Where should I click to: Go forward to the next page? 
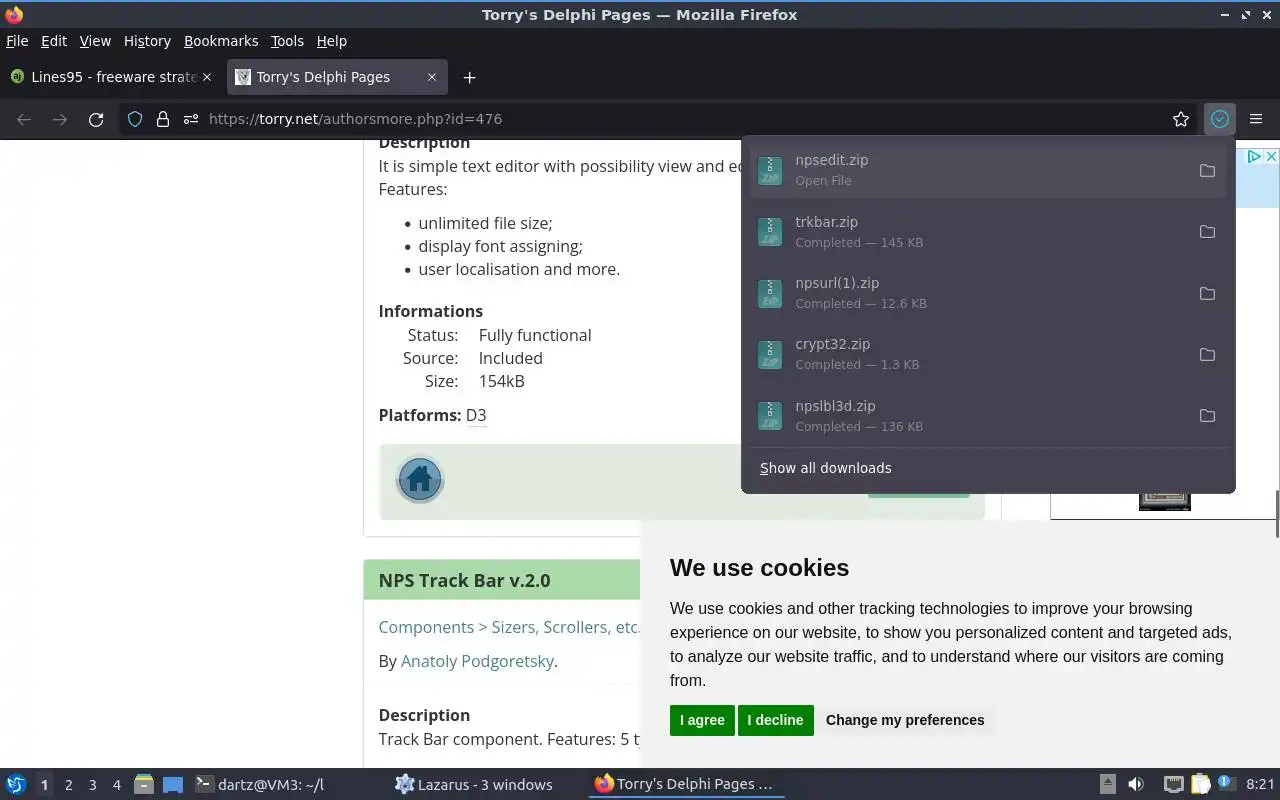[x=60, y=119]
